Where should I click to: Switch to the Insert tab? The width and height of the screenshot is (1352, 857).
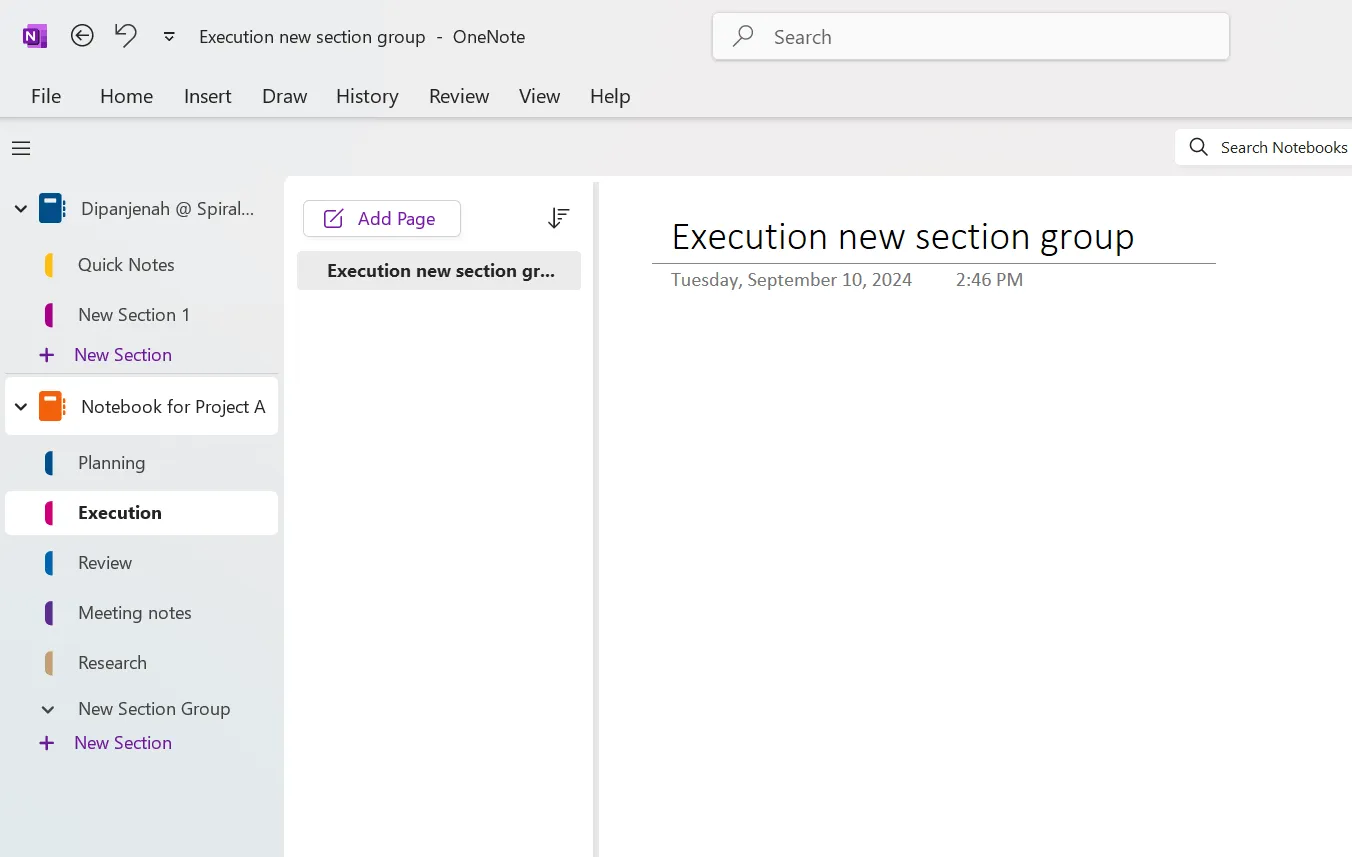pos(208,96)
